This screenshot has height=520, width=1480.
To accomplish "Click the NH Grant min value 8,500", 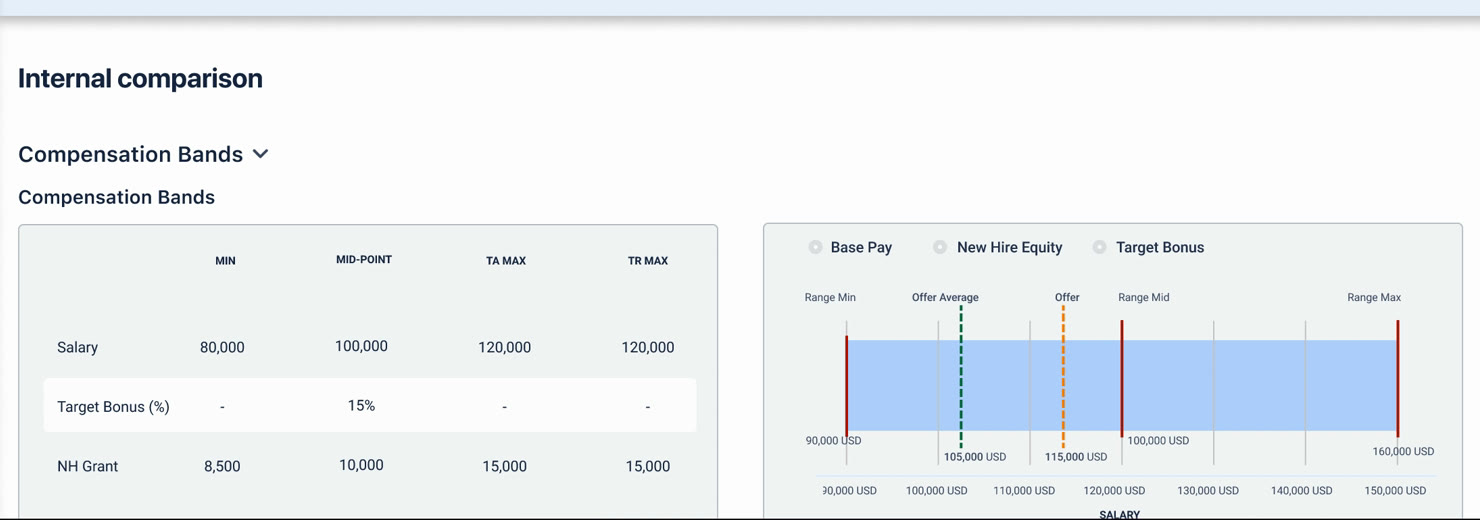I will [222, 466].
